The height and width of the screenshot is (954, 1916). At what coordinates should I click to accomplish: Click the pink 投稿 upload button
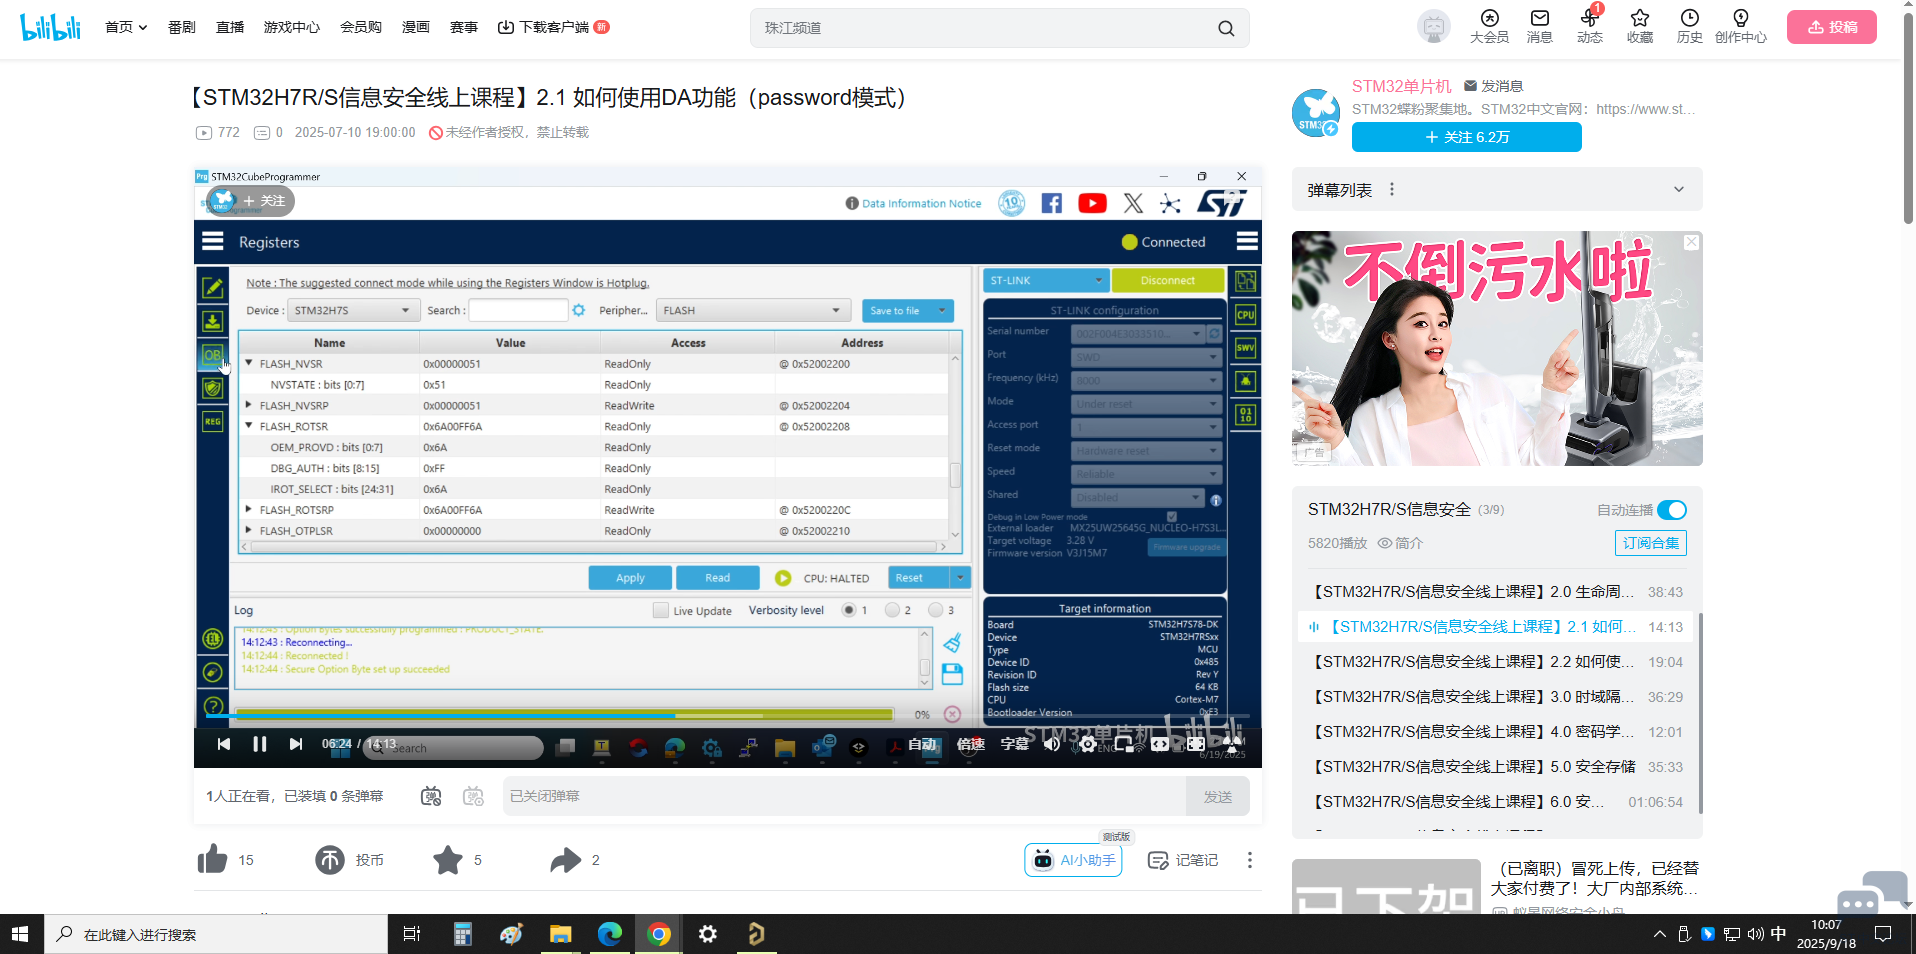coord(1832,27)
